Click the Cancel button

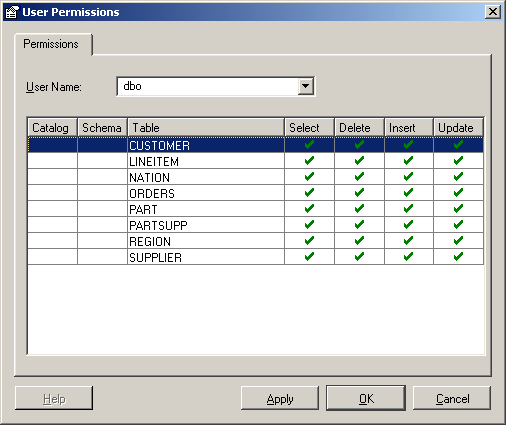click(452, 398)
